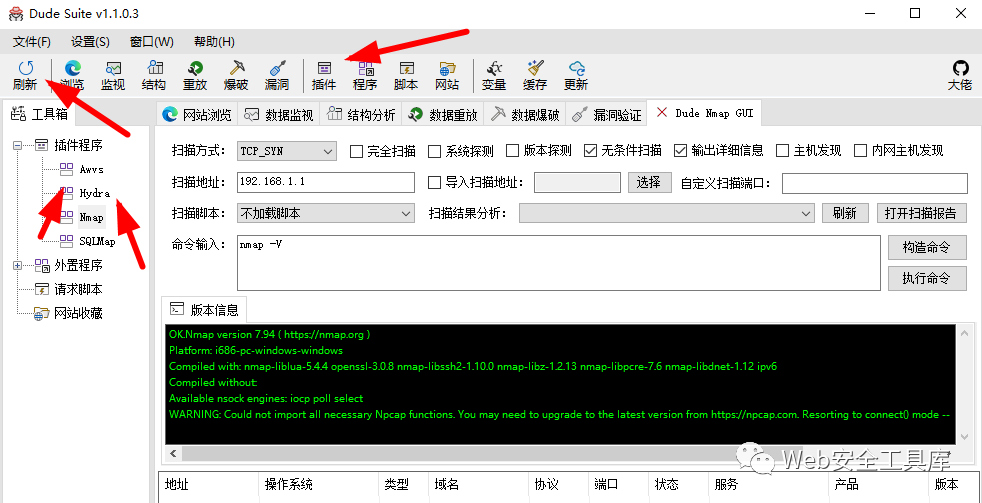Image resolution: width=982 pixels, height=503 pixels.
Task: Switch to the 网站浏览 tab
Action: tap(197, 115)
